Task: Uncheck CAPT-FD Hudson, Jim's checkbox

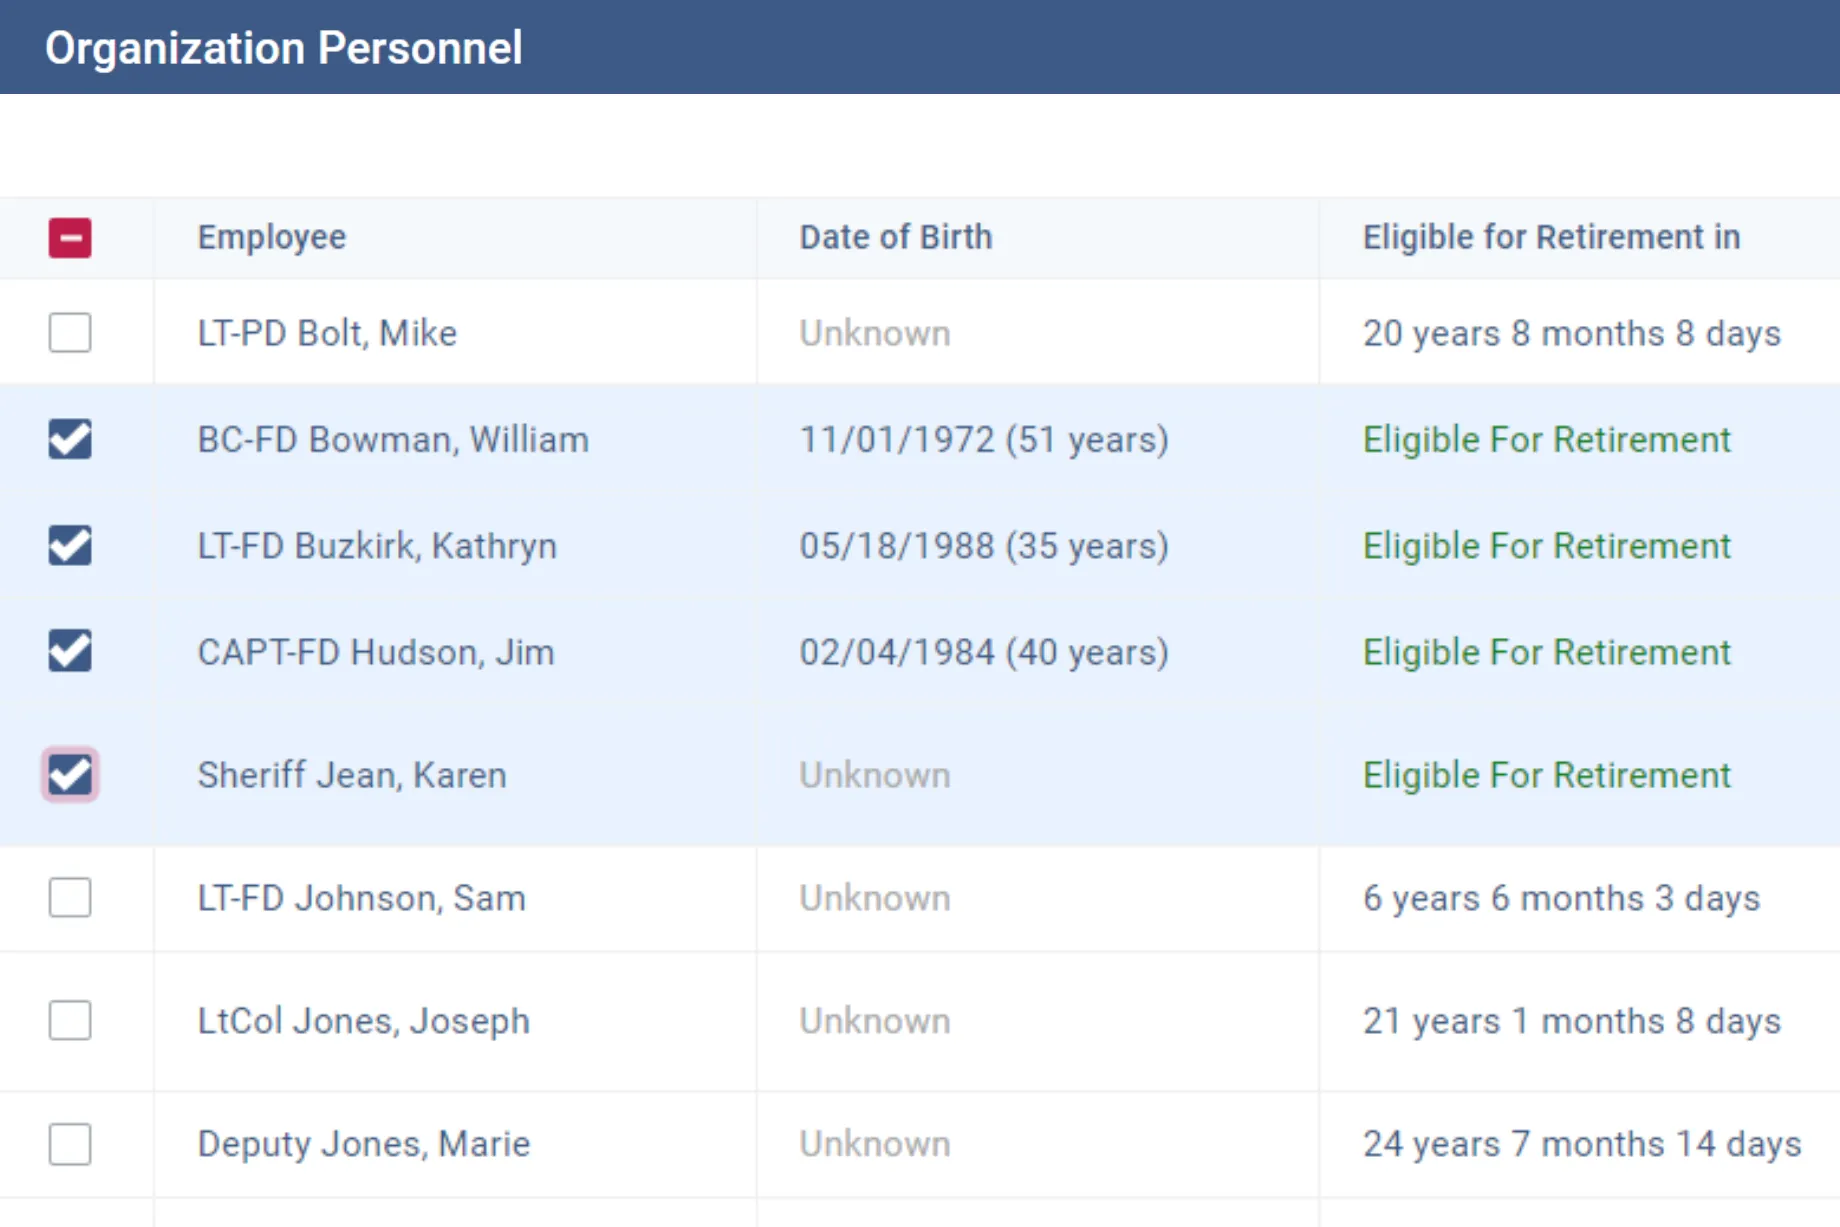Action: coord(70,651)
